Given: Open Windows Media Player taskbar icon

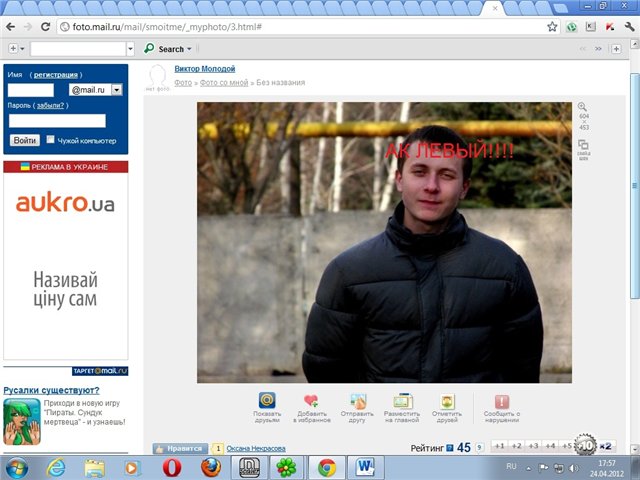Looking at the screenshot, I should click(x=132, y=468).
